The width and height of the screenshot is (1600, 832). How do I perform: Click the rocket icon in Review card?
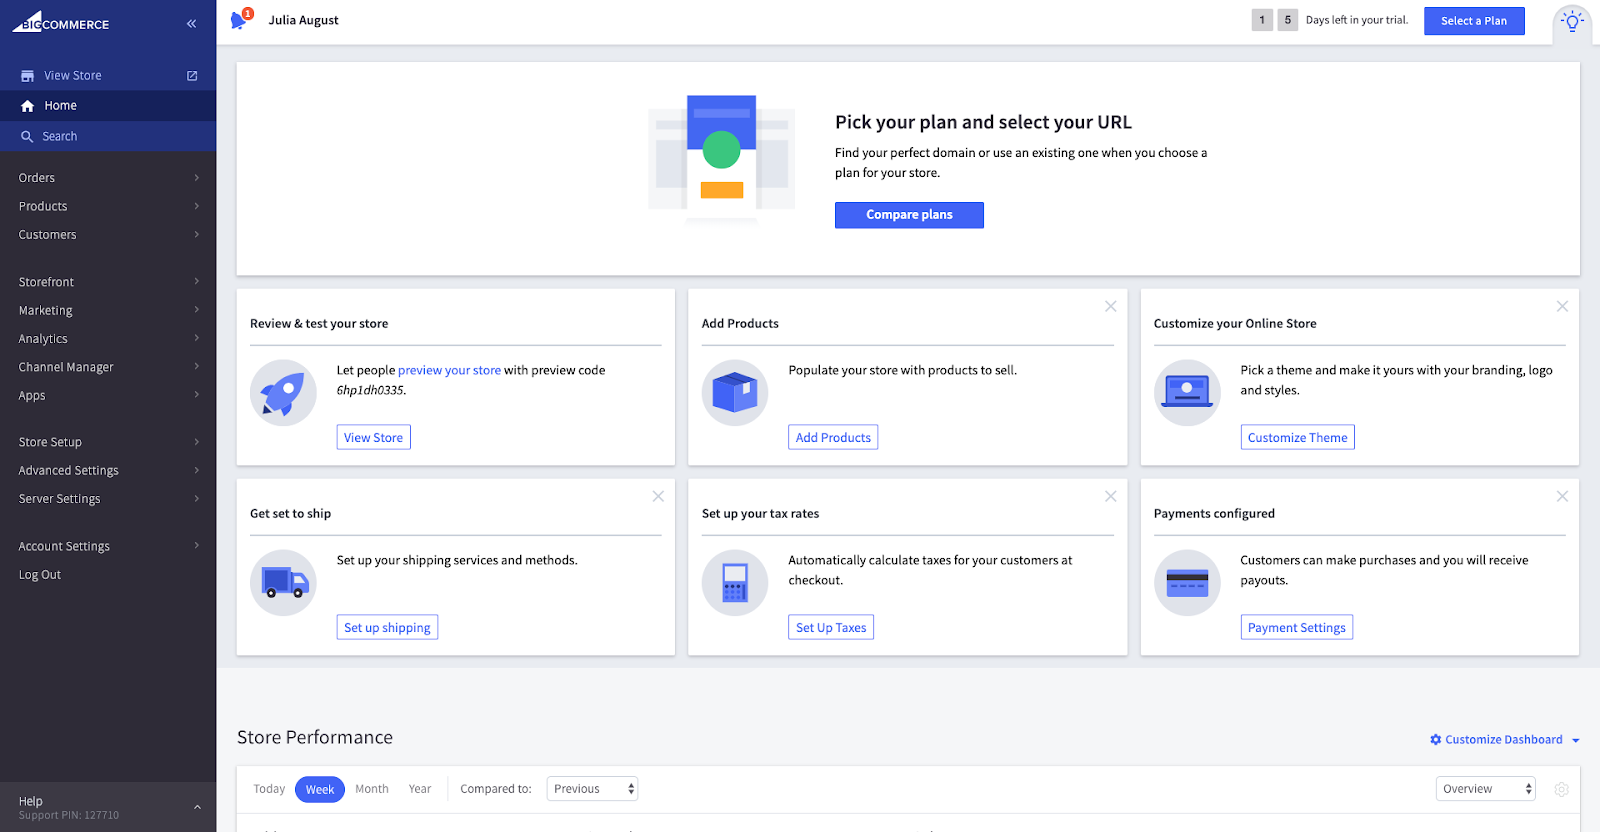click(283, 393)
